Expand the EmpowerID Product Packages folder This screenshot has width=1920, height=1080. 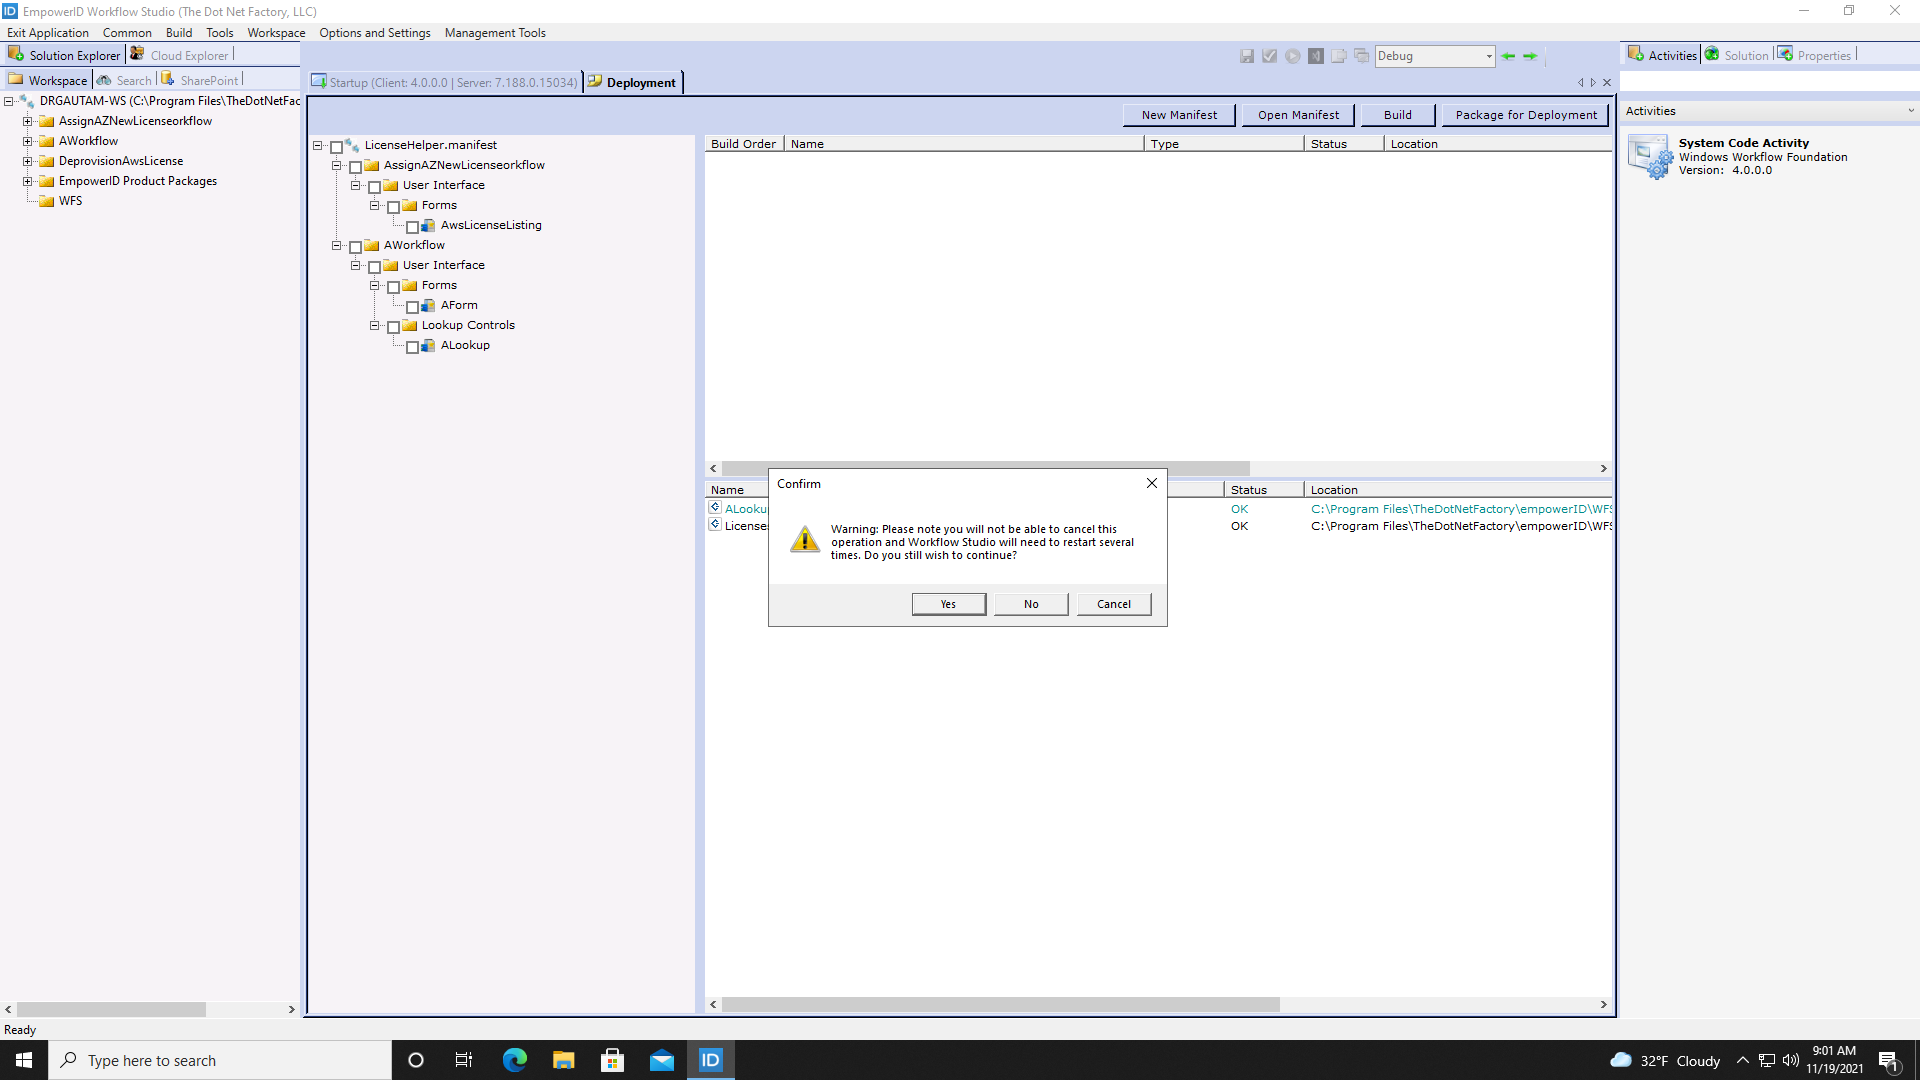point(27,181)
